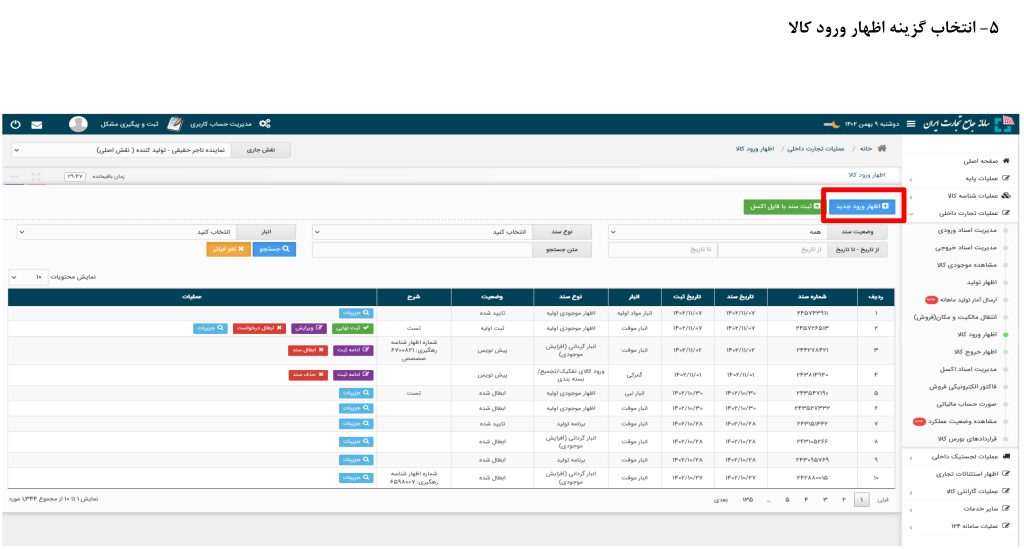Click the truck icon for عملیات لجستیک داخلی
Viewport: 1024px width, 549px height.
1005,457
